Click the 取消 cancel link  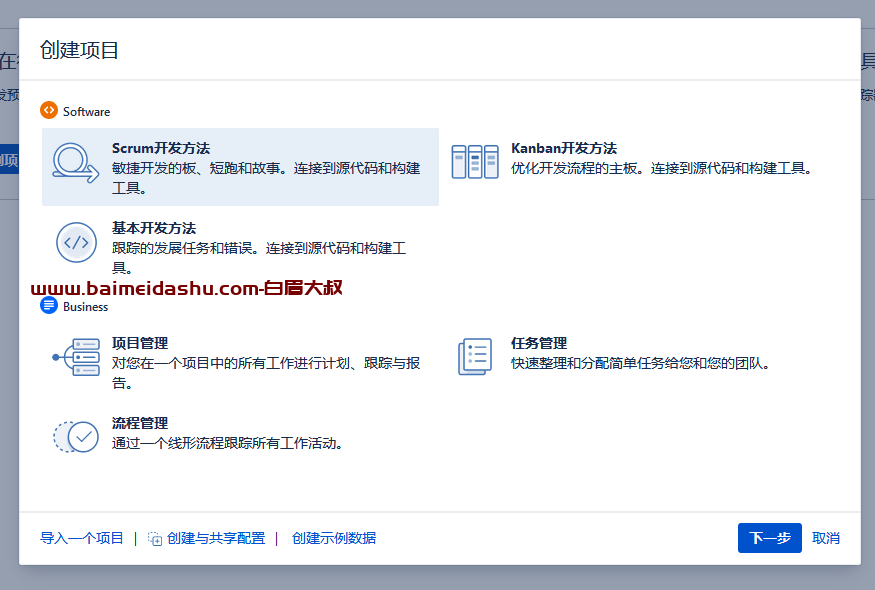click(826, 538)
